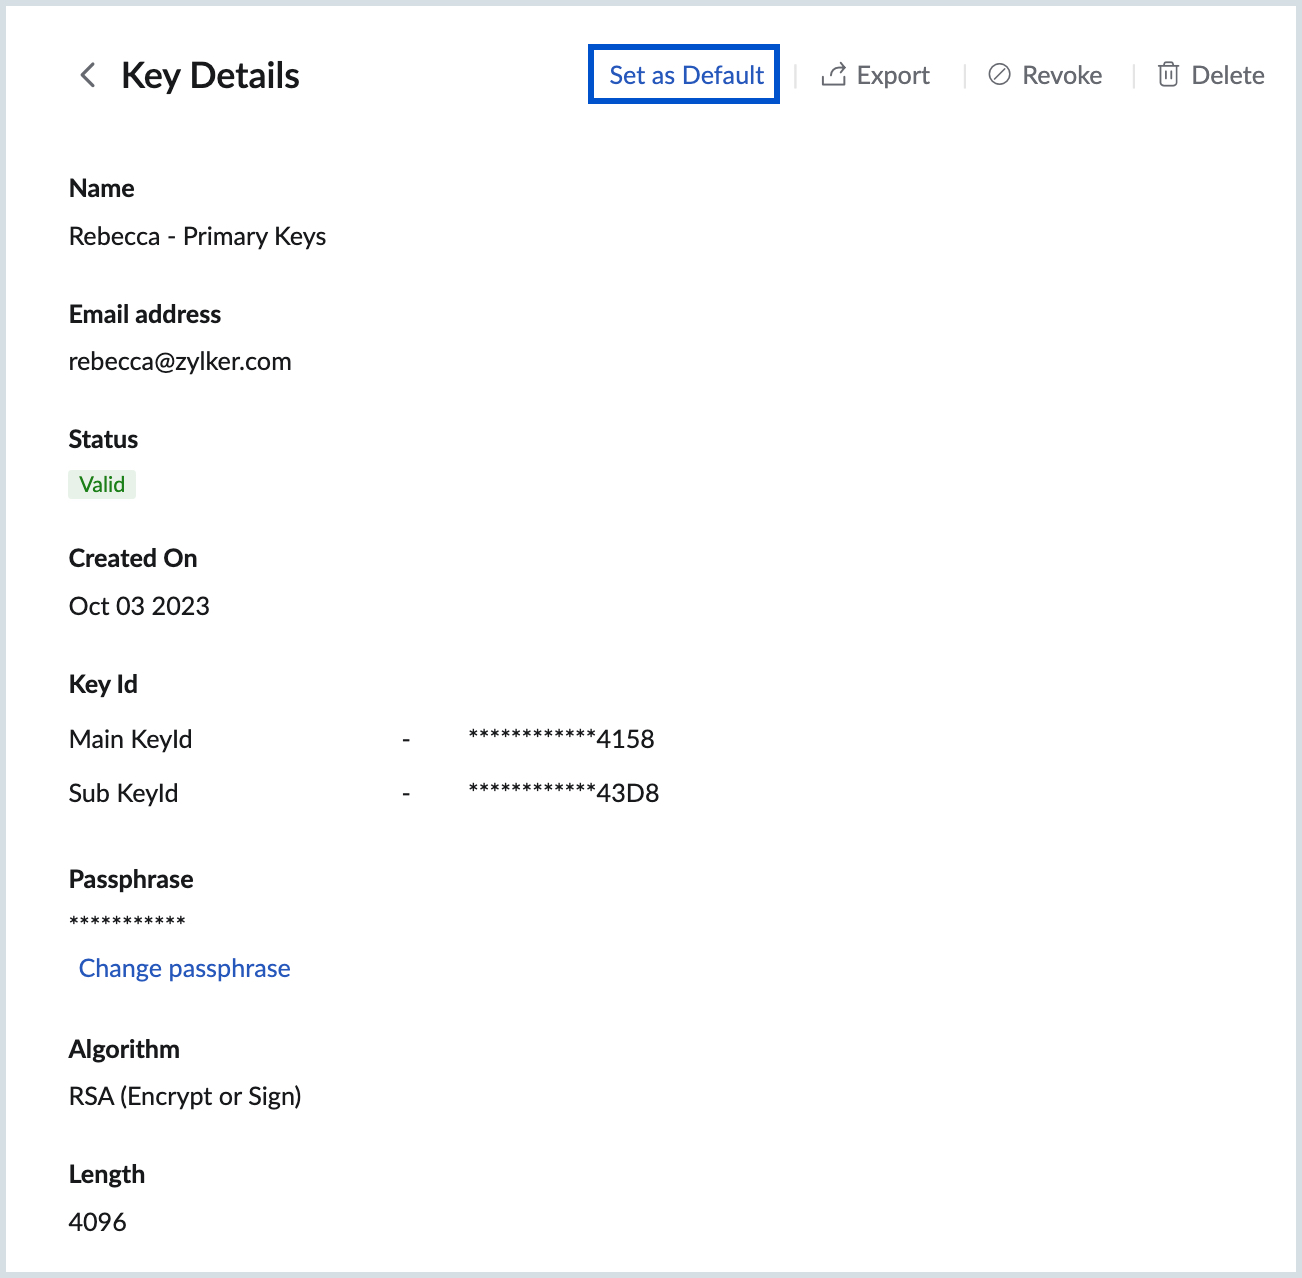1302x1278 pixels.
Task: Click the Valid status badge
Action: tap(101, 483)
